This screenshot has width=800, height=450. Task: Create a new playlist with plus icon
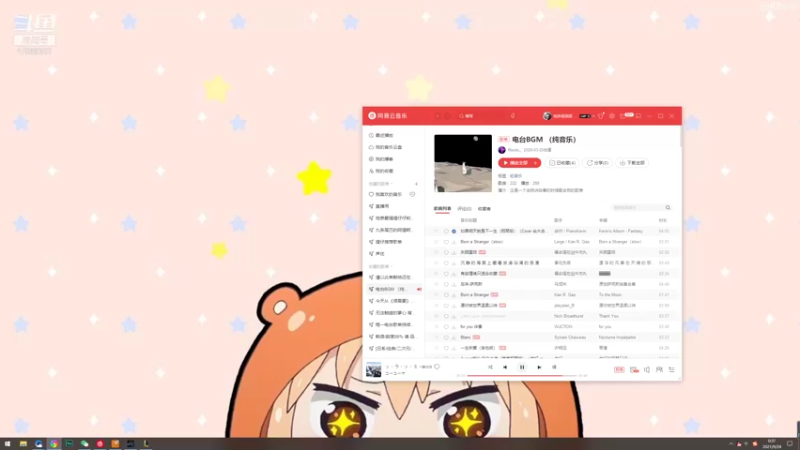[x=416, y=184]
